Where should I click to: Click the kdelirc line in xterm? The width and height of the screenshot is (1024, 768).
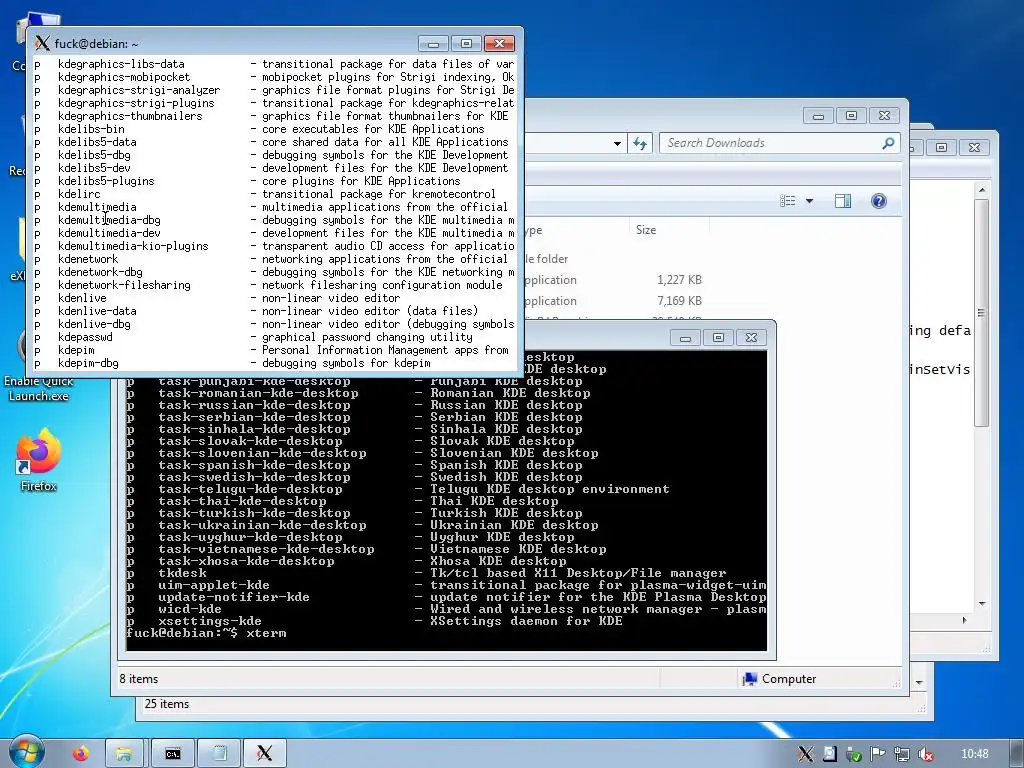(274, 194)
